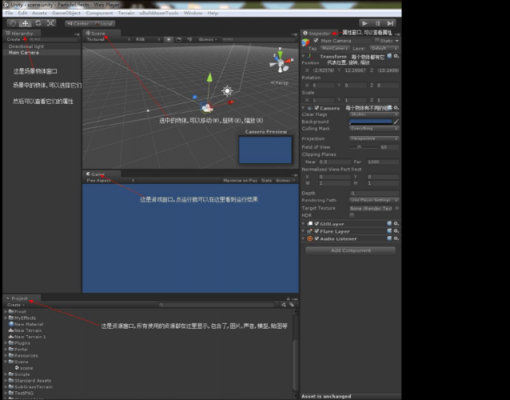Toggle scene audio speaker icon
Screen dimensions: 510x400
(x=189, y=40)
